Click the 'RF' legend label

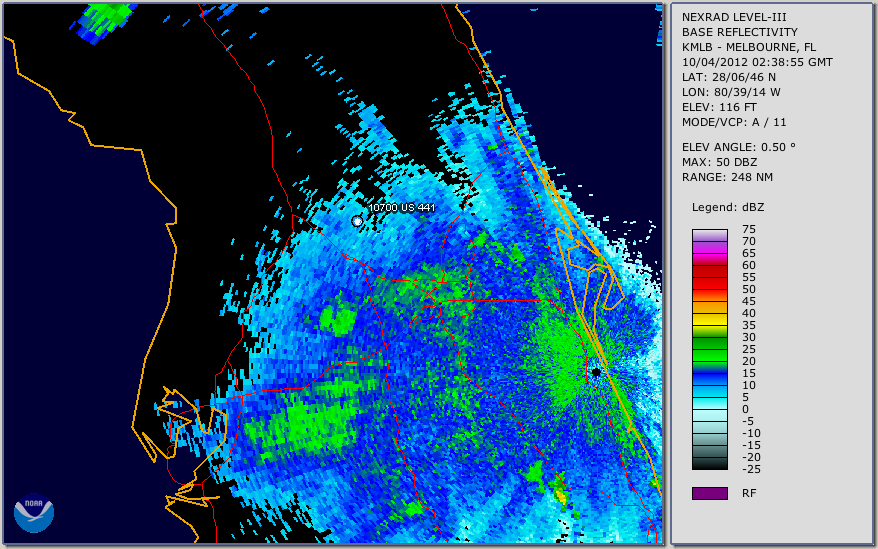click(x=749, y=493)
